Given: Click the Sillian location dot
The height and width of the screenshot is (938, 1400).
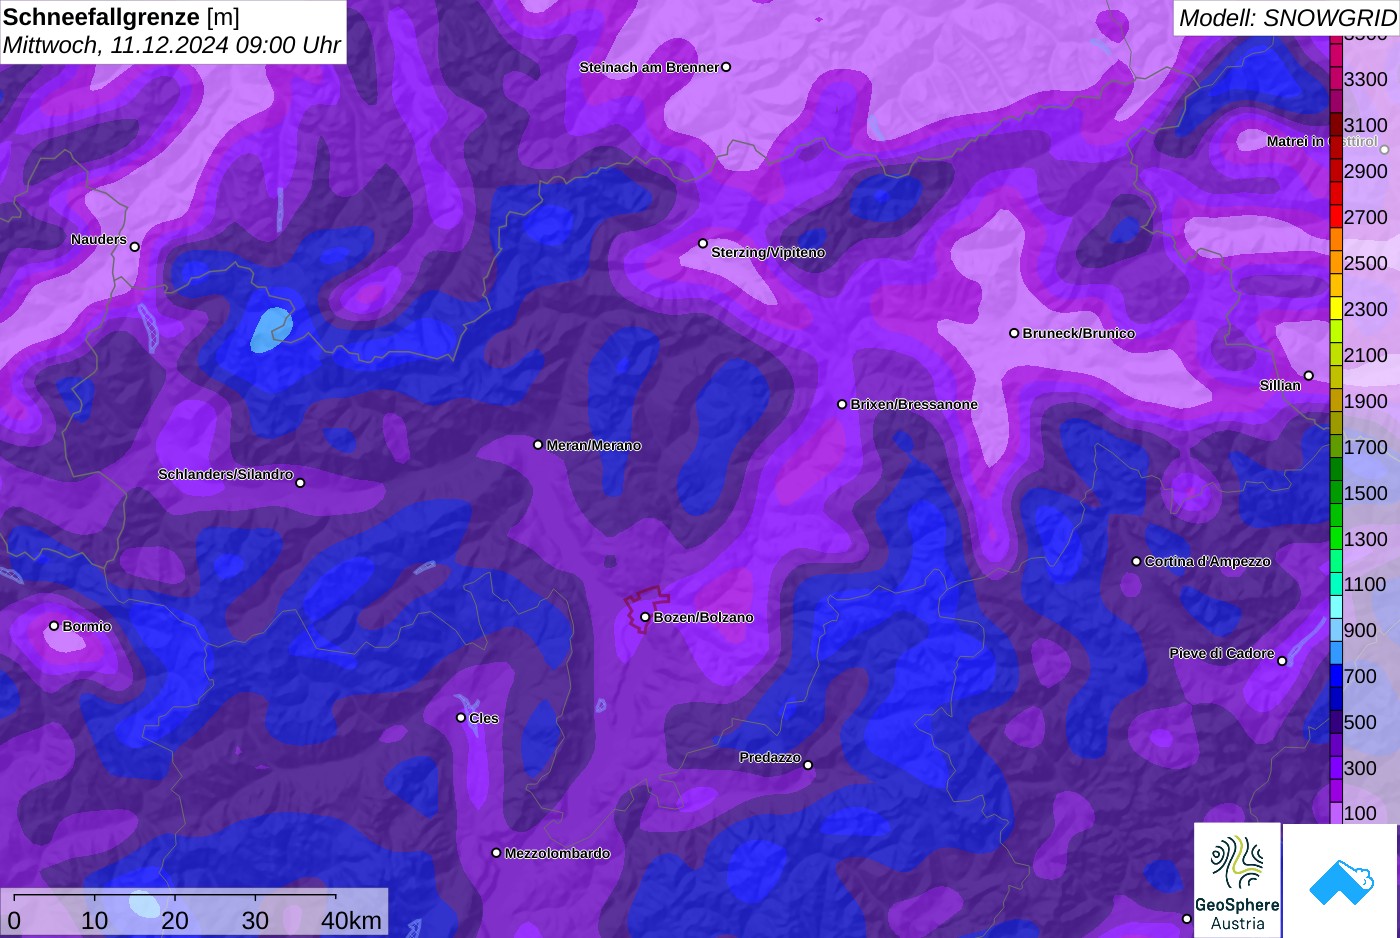Looking at the screenshot, I should point(1308,376).
